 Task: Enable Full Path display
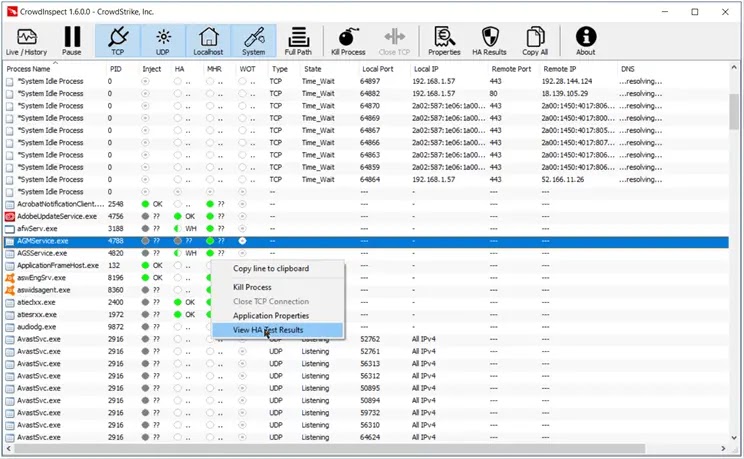coord(298,41)
